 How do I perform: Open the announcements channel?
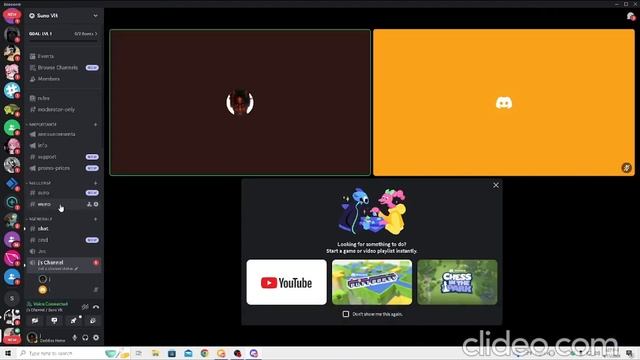pos(63,134)
